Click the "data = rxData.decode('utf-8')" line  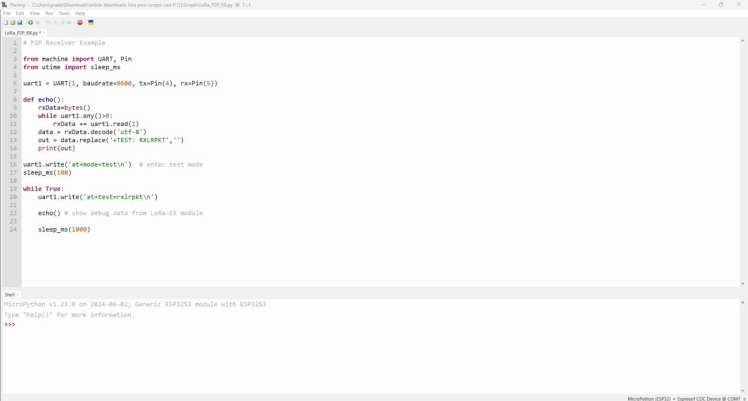tap(92, 132)
